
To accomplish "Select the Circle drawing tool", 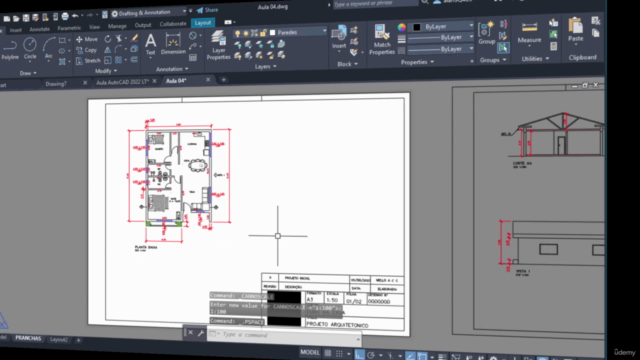I will point(30,49).
